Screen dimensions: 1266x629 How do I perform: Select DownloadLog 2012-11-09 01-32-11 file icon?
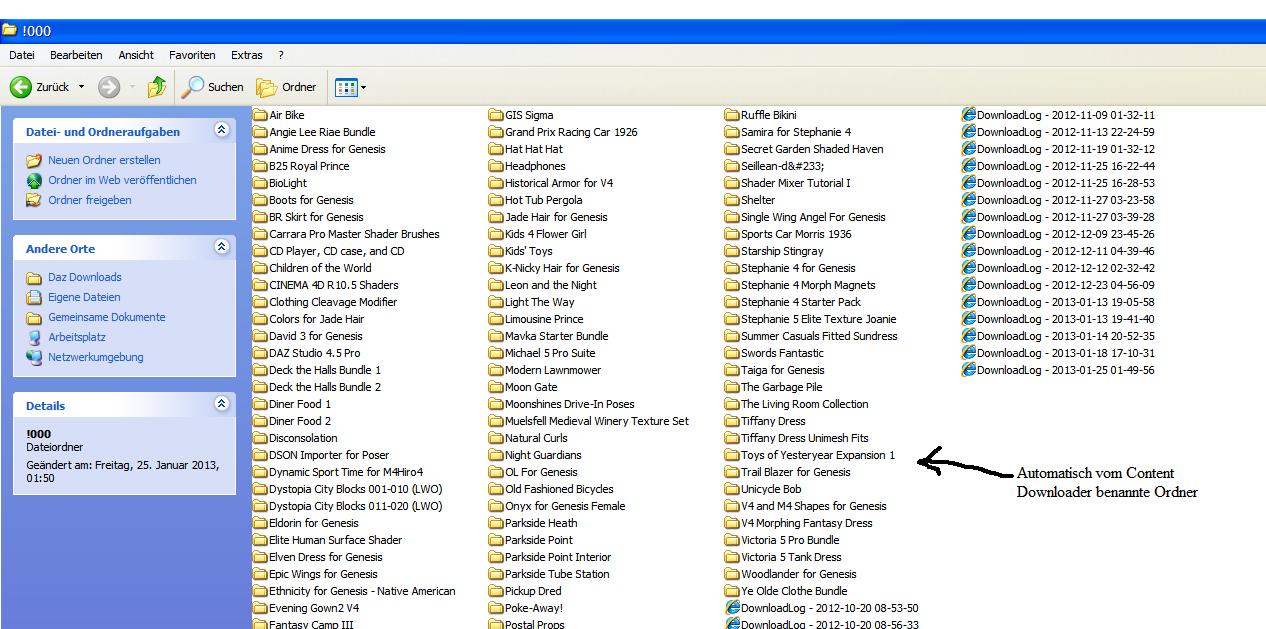tap(968, 115)
